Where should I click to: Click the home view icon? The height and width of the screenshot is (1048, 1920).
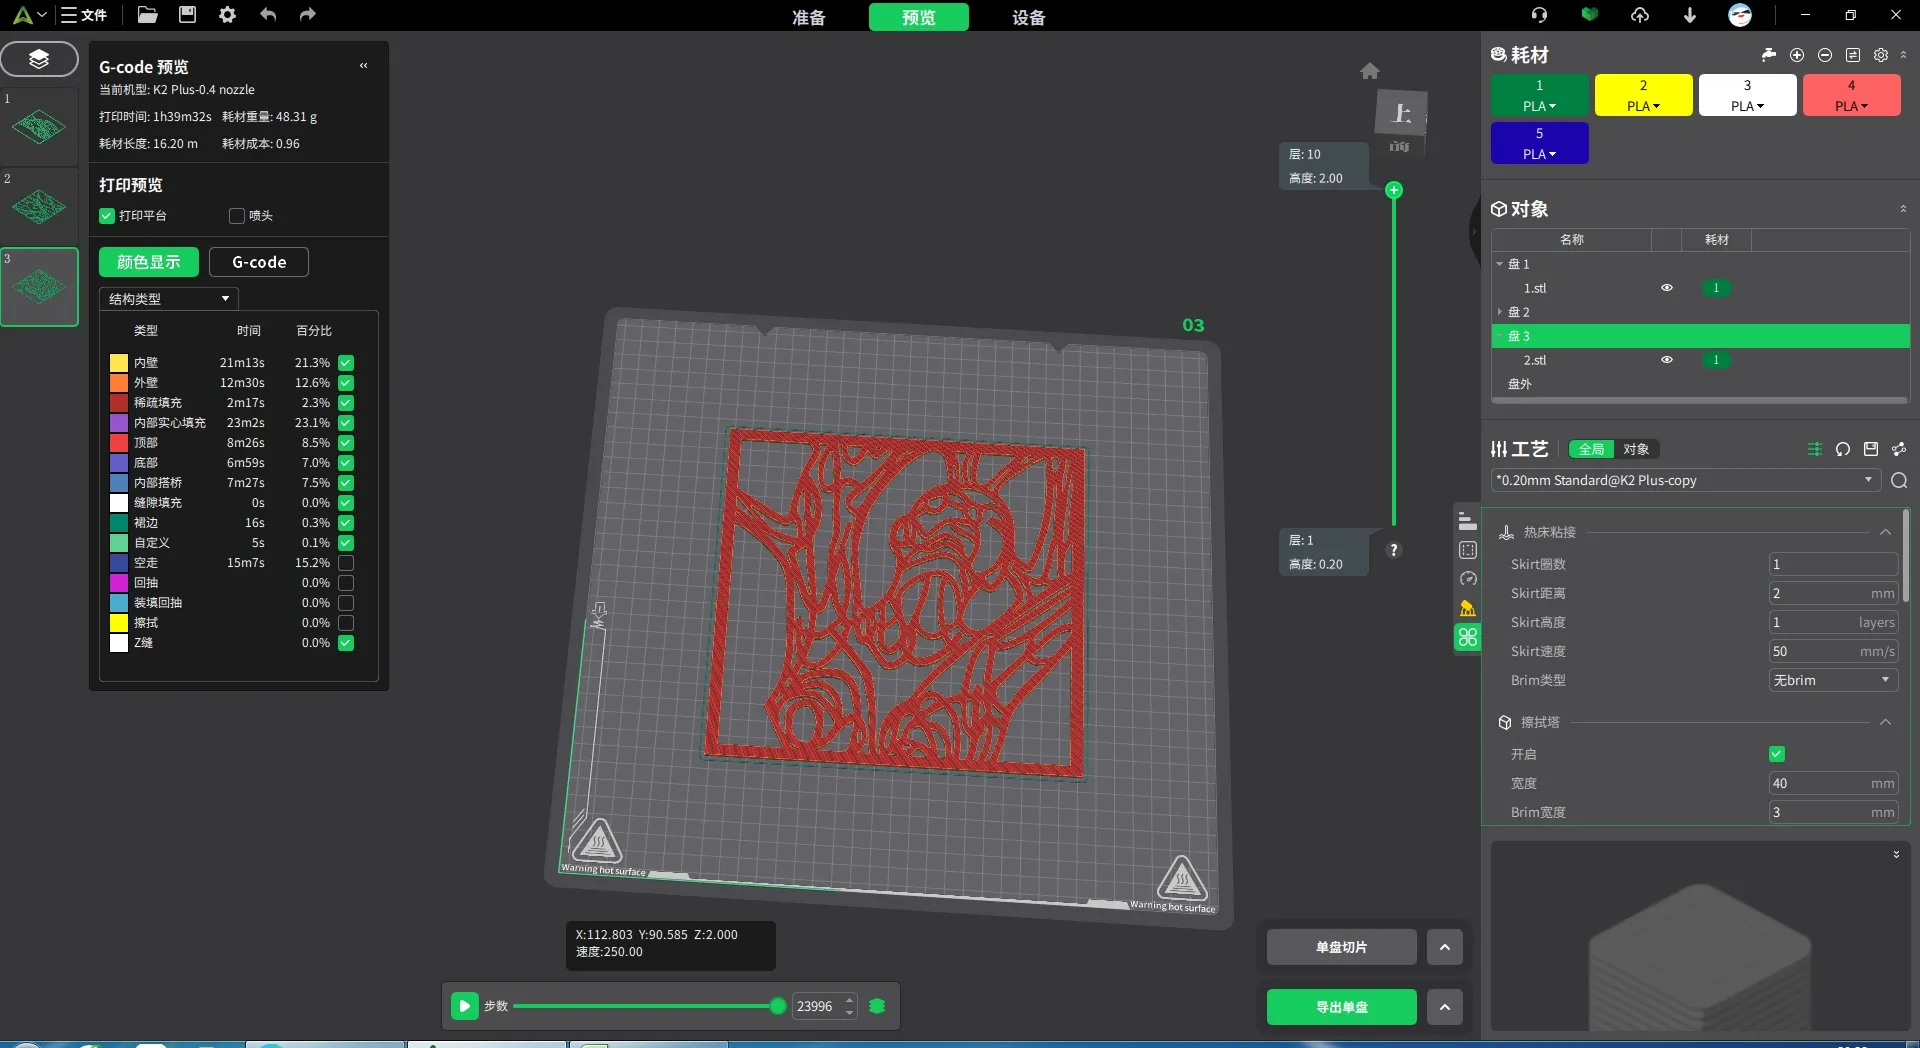pyautogui.click(x=1370, y=71)
